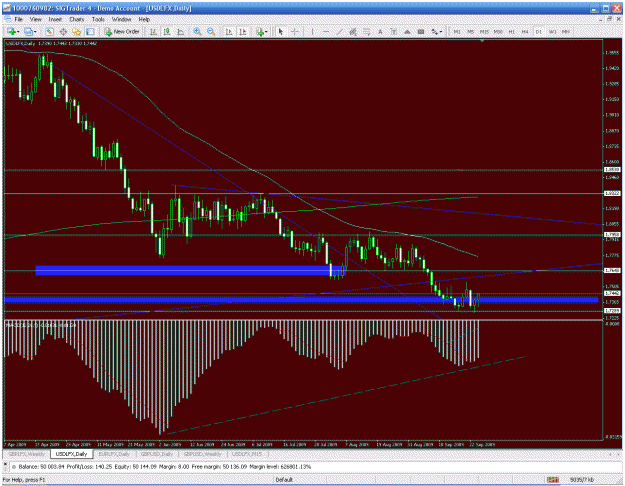This screenshot has width=625, height=486.
Task: Open the Charts menu
Action: click(77, 19)
